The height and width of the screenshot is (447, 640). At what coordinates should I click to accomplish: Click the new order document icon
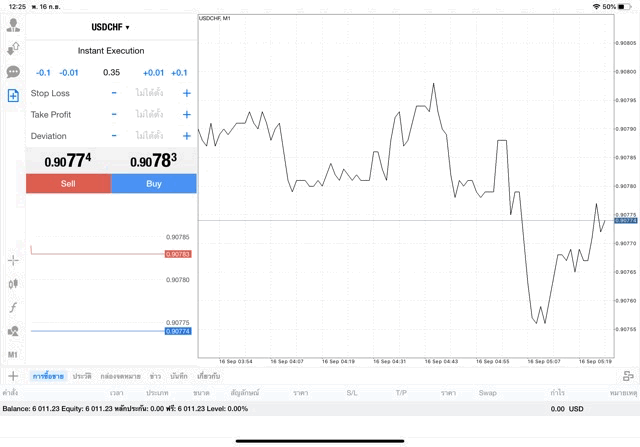(13, 96)
